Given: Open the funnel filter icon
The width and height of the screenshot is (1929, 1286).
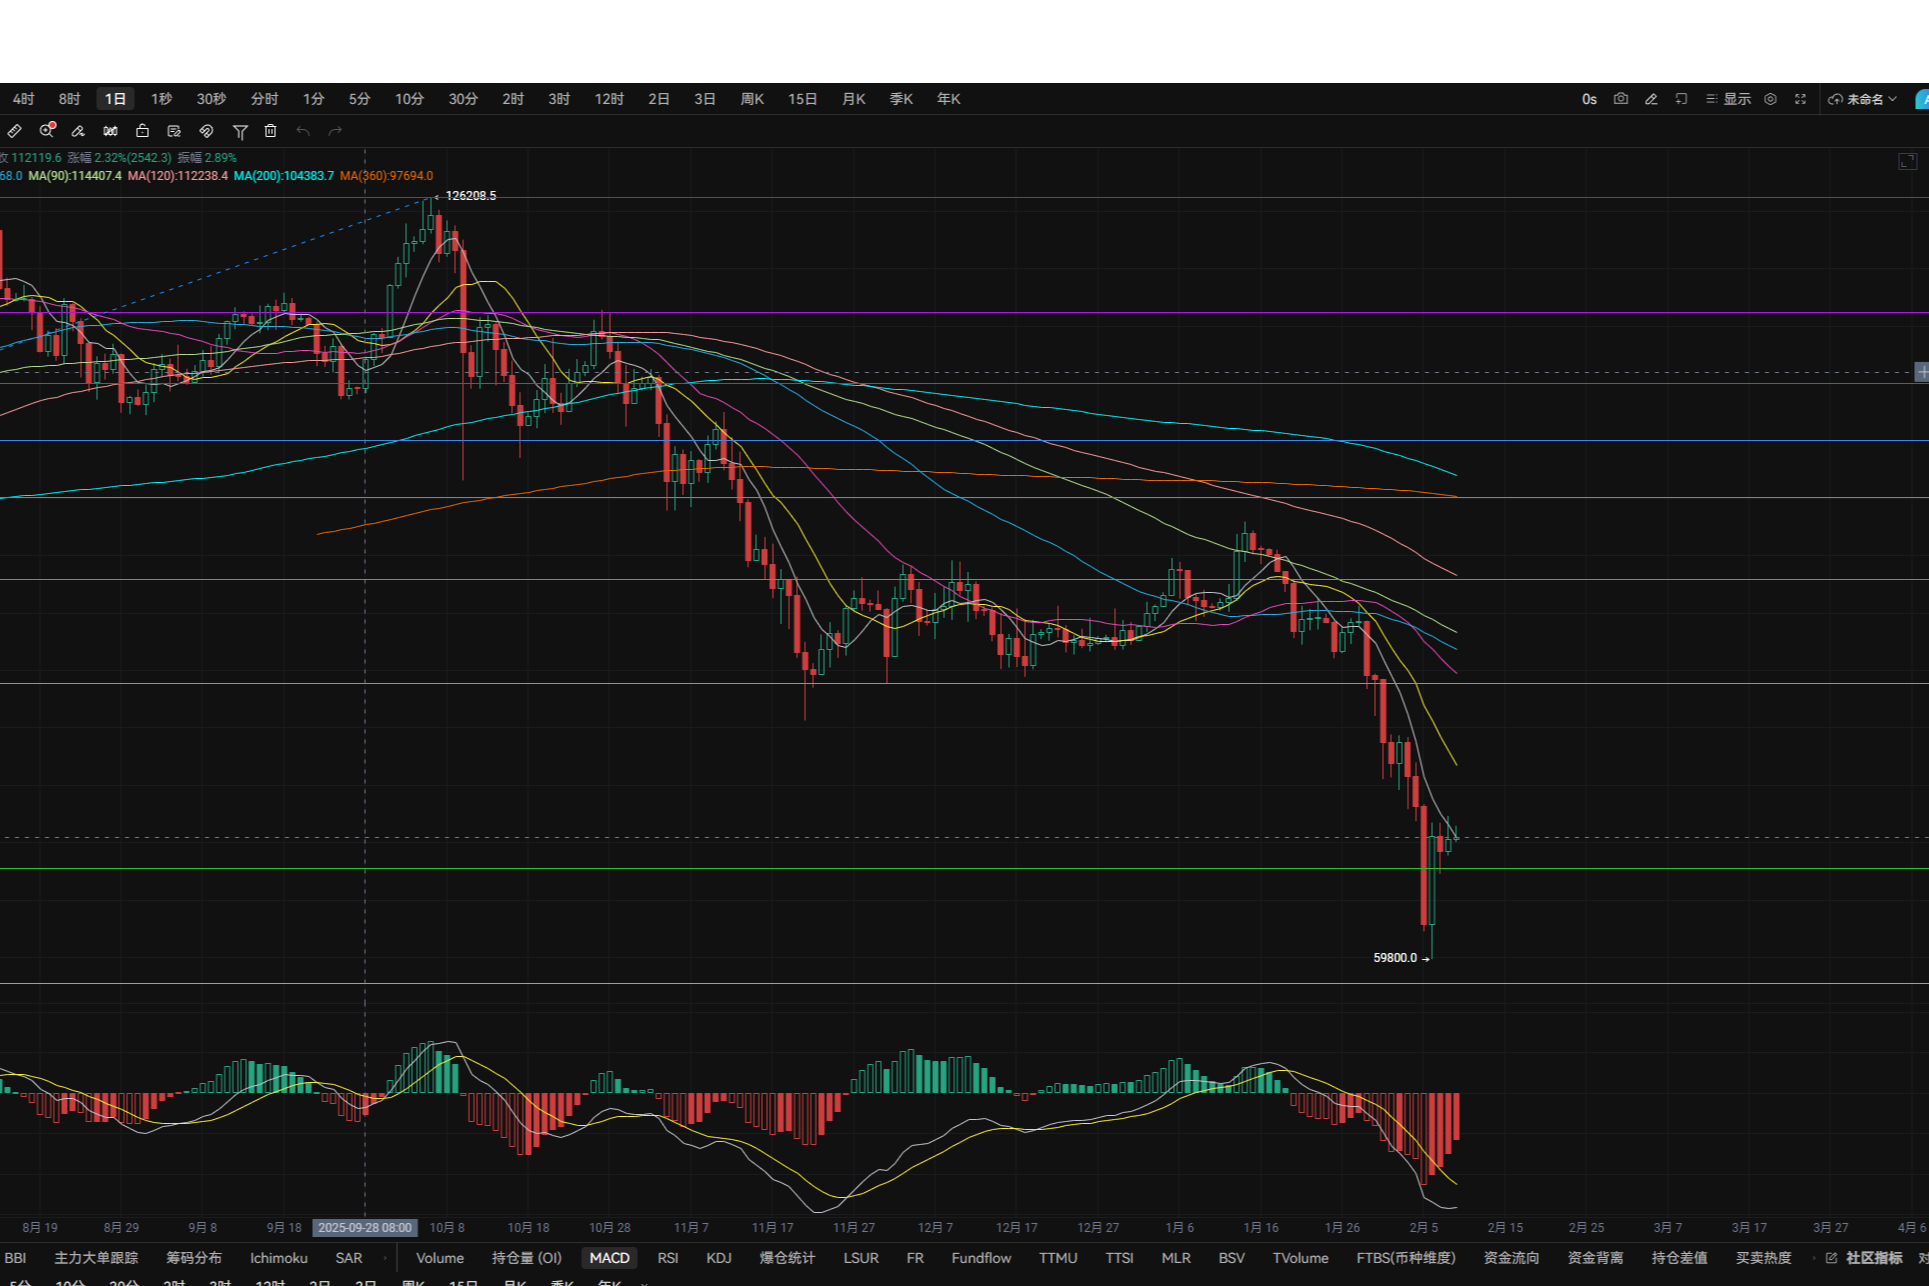Looking at the screenshot, I should 240,131.
